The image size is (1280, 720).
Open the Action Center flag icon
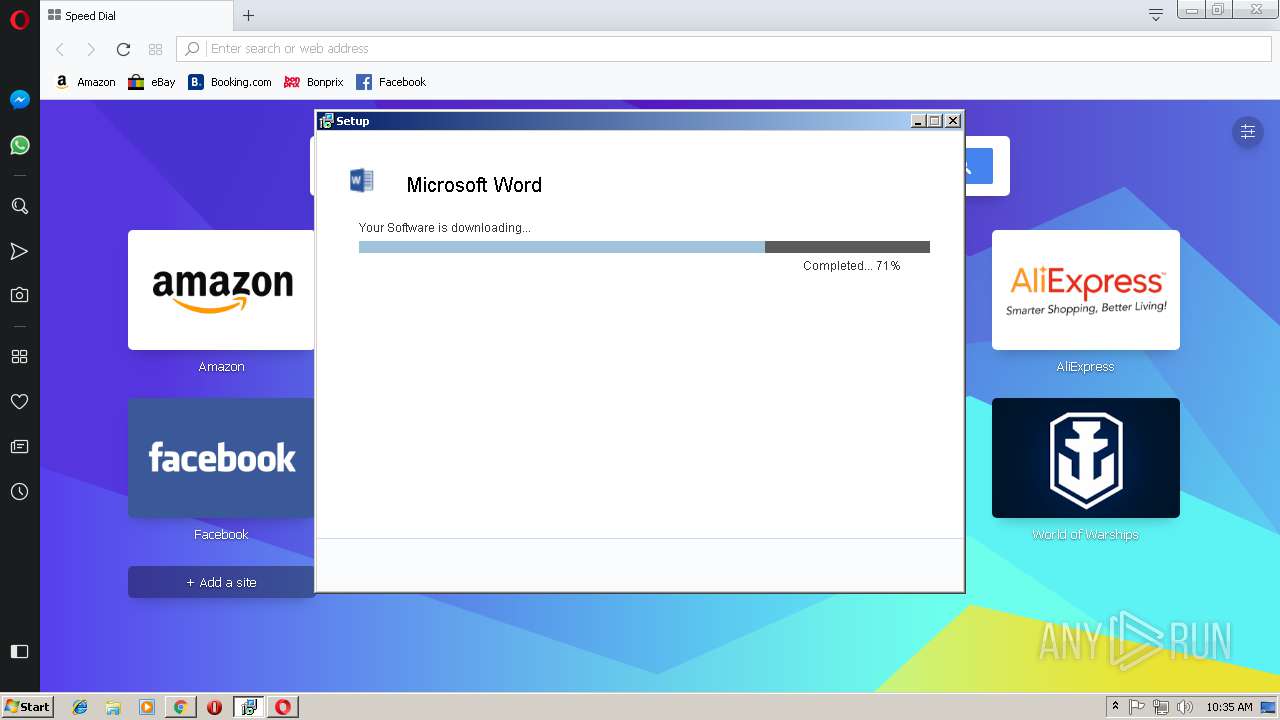1137,707
